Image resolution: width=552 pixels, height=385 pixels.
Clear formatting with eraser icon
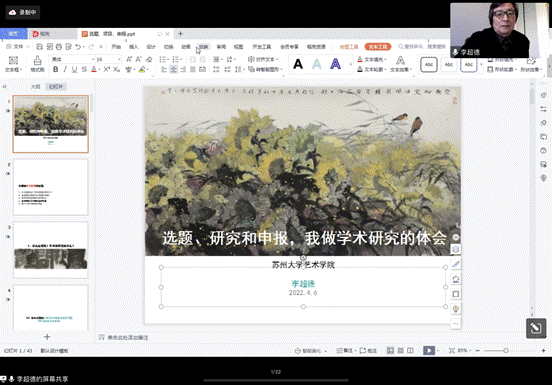coord(149,59)
